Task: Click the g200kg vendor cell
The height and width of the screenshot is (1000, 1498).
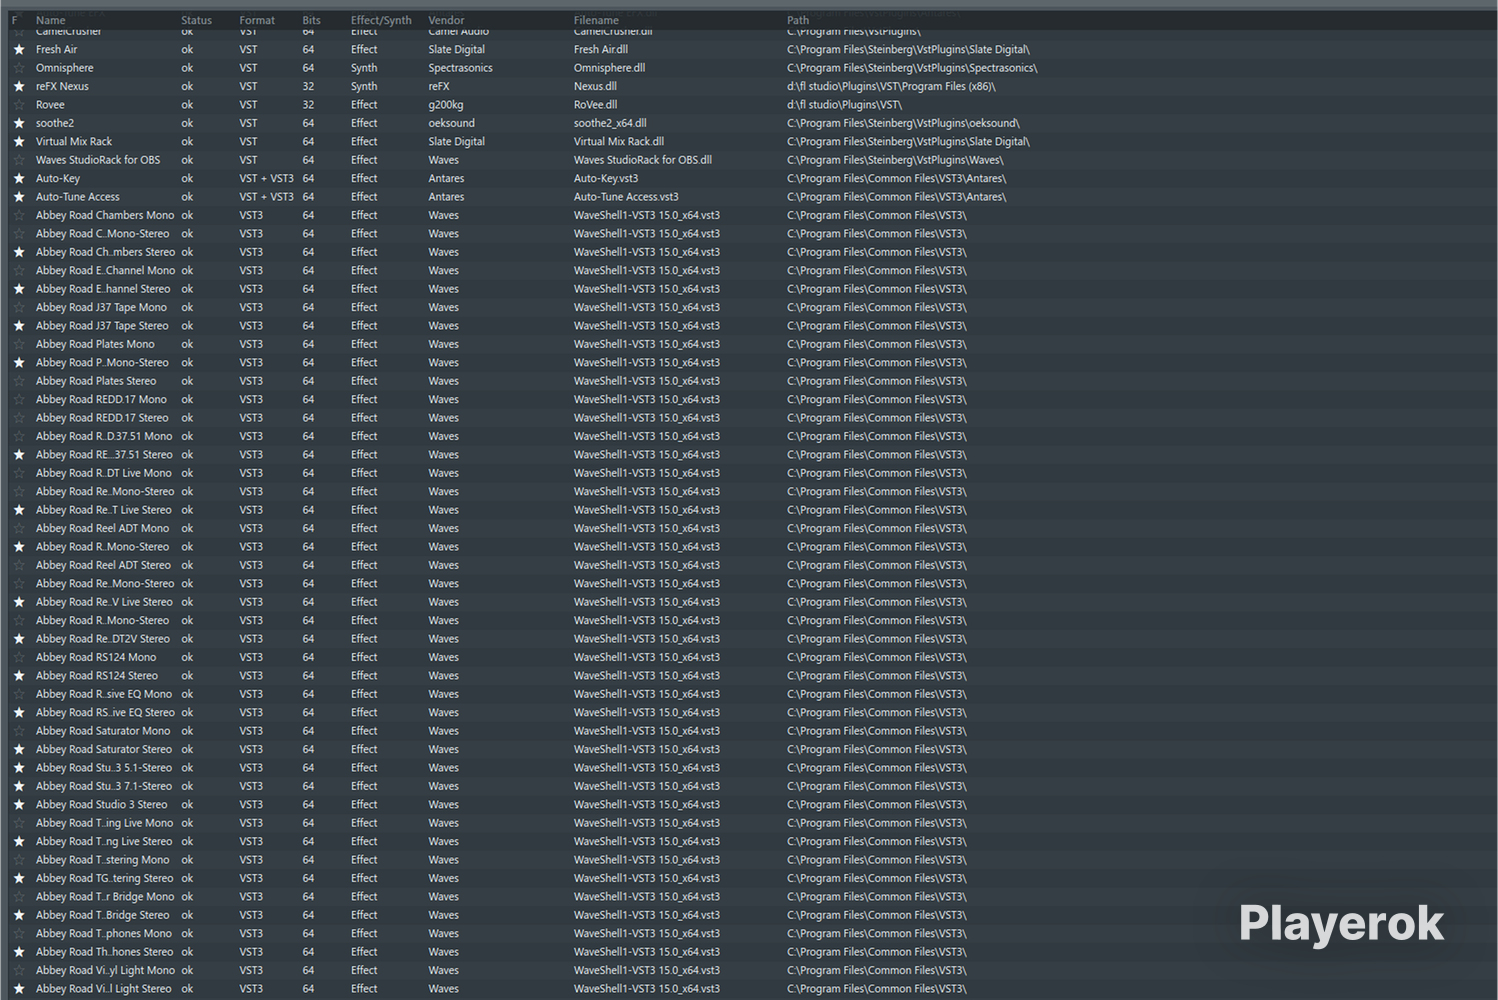Action: coord(446,105)
